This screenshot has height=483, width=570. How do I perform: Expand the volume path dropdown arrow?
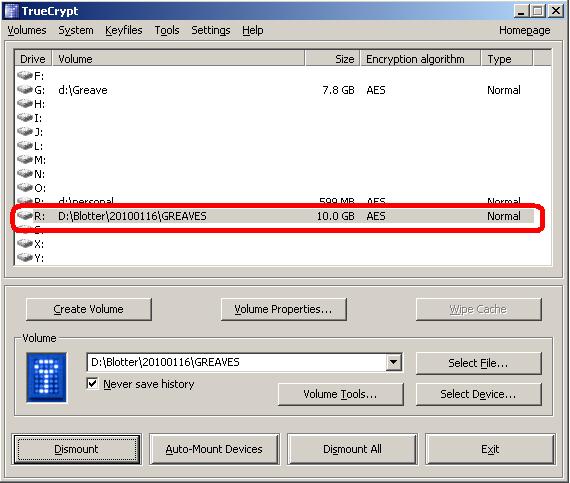[x=393, y=362]
